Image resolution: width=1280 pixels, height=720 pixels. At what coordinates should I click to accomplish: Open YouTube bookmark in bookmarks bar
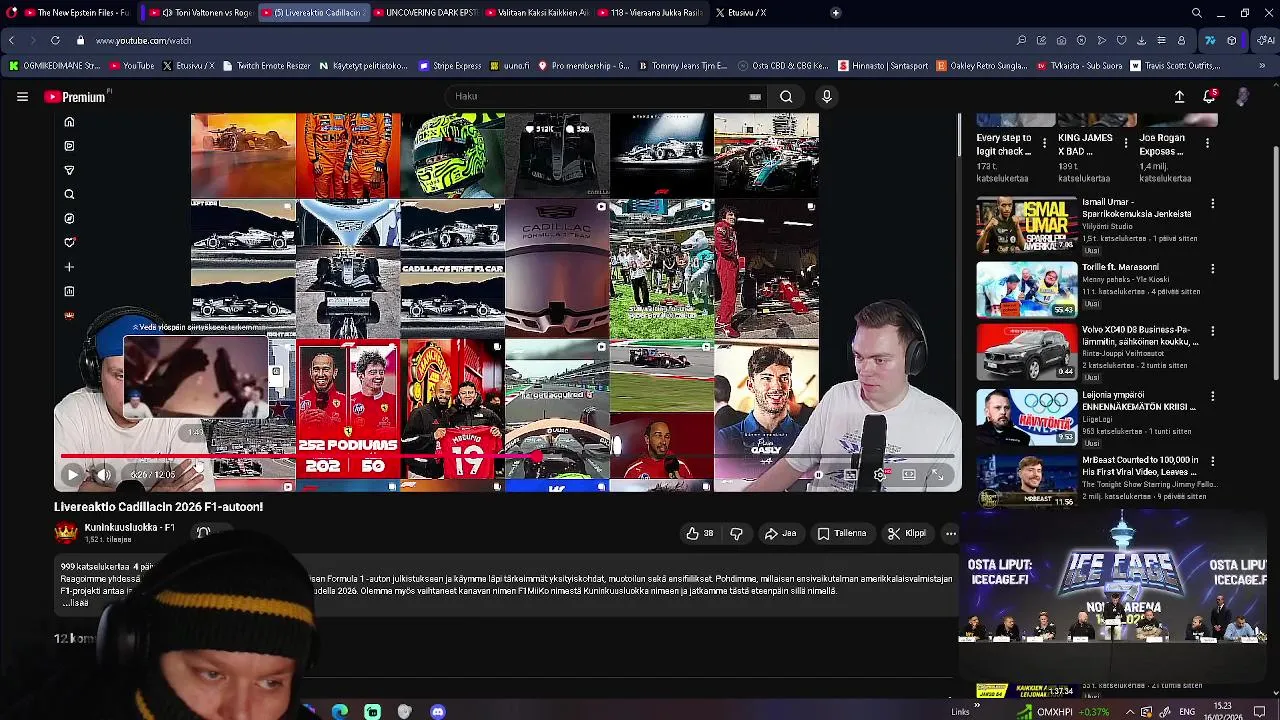pos(132,66)
